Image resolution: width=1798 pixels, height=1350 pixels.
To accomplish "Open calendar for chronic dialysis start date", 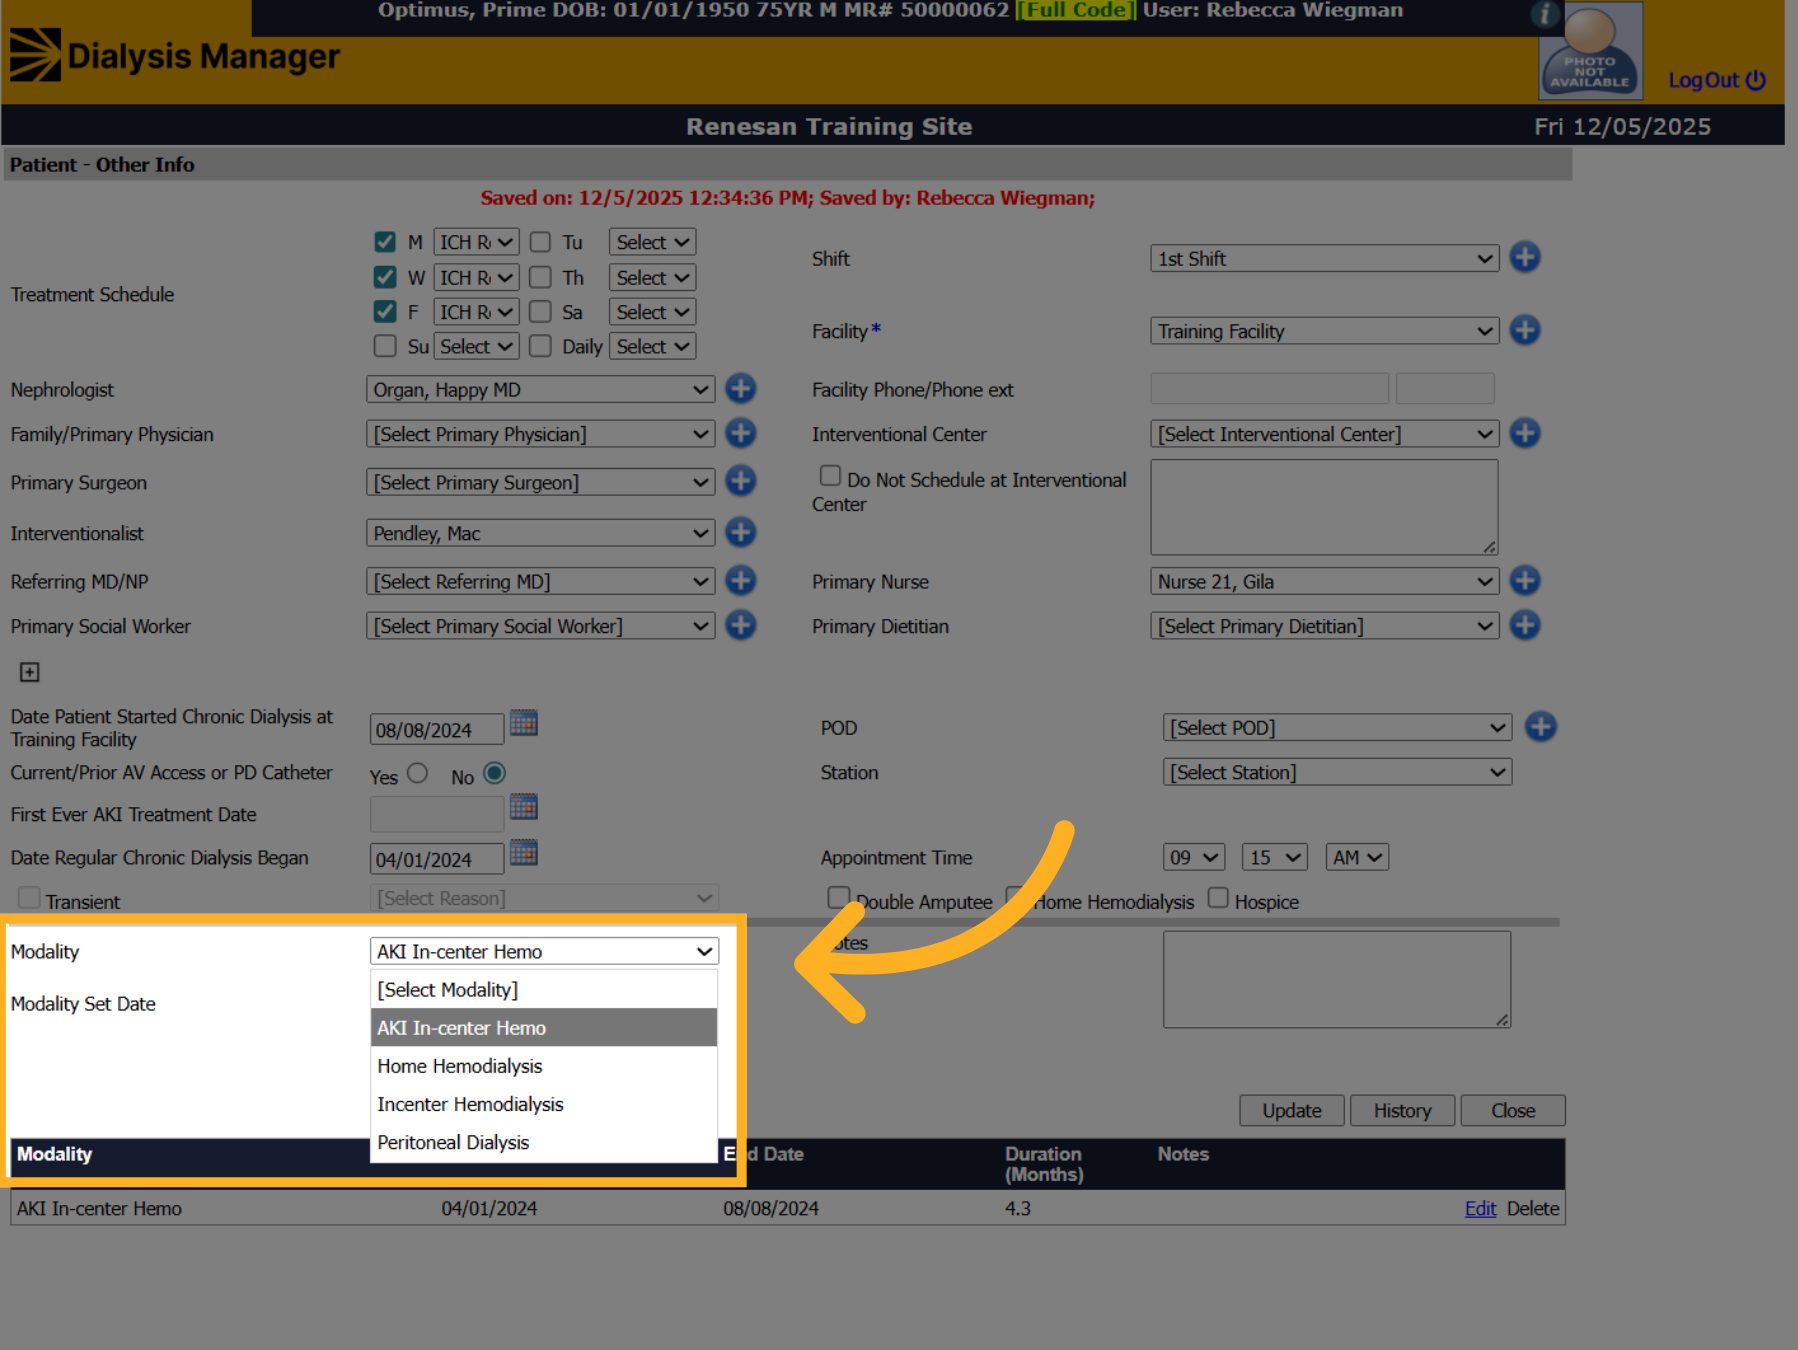I will tap(523, 723).
